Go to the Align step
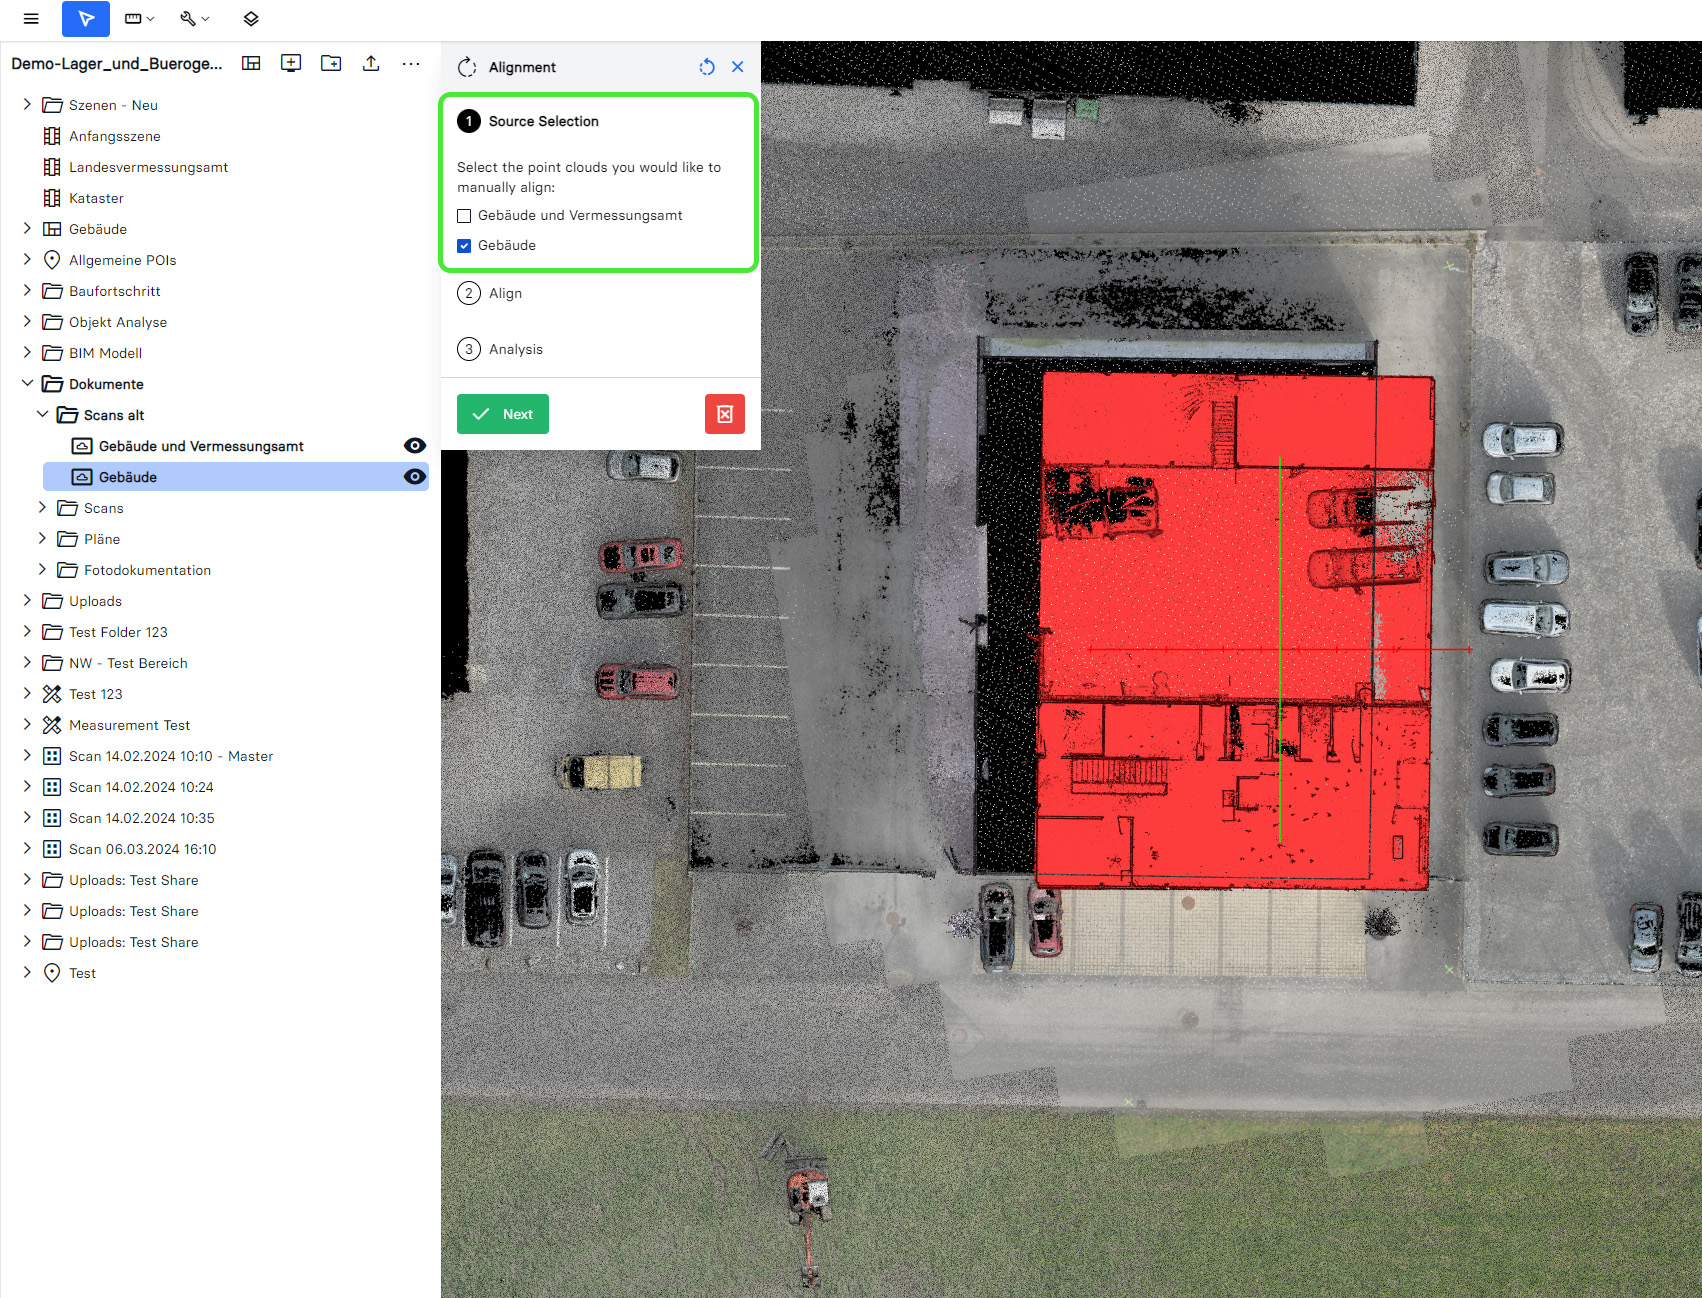The height and width of the screenshot is (1298, 1702). pos(505,293)
